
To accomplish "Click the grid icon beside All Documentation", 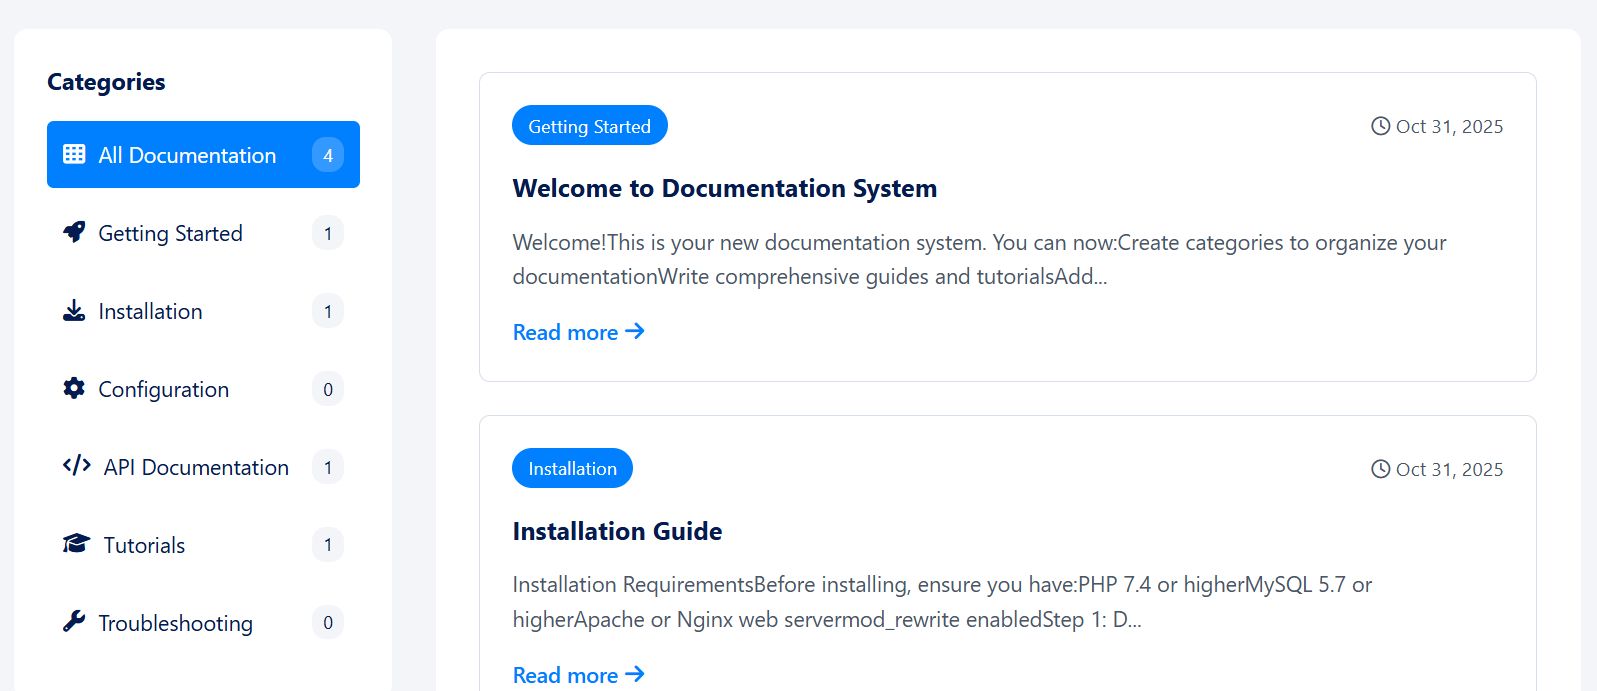I will 74,154.
